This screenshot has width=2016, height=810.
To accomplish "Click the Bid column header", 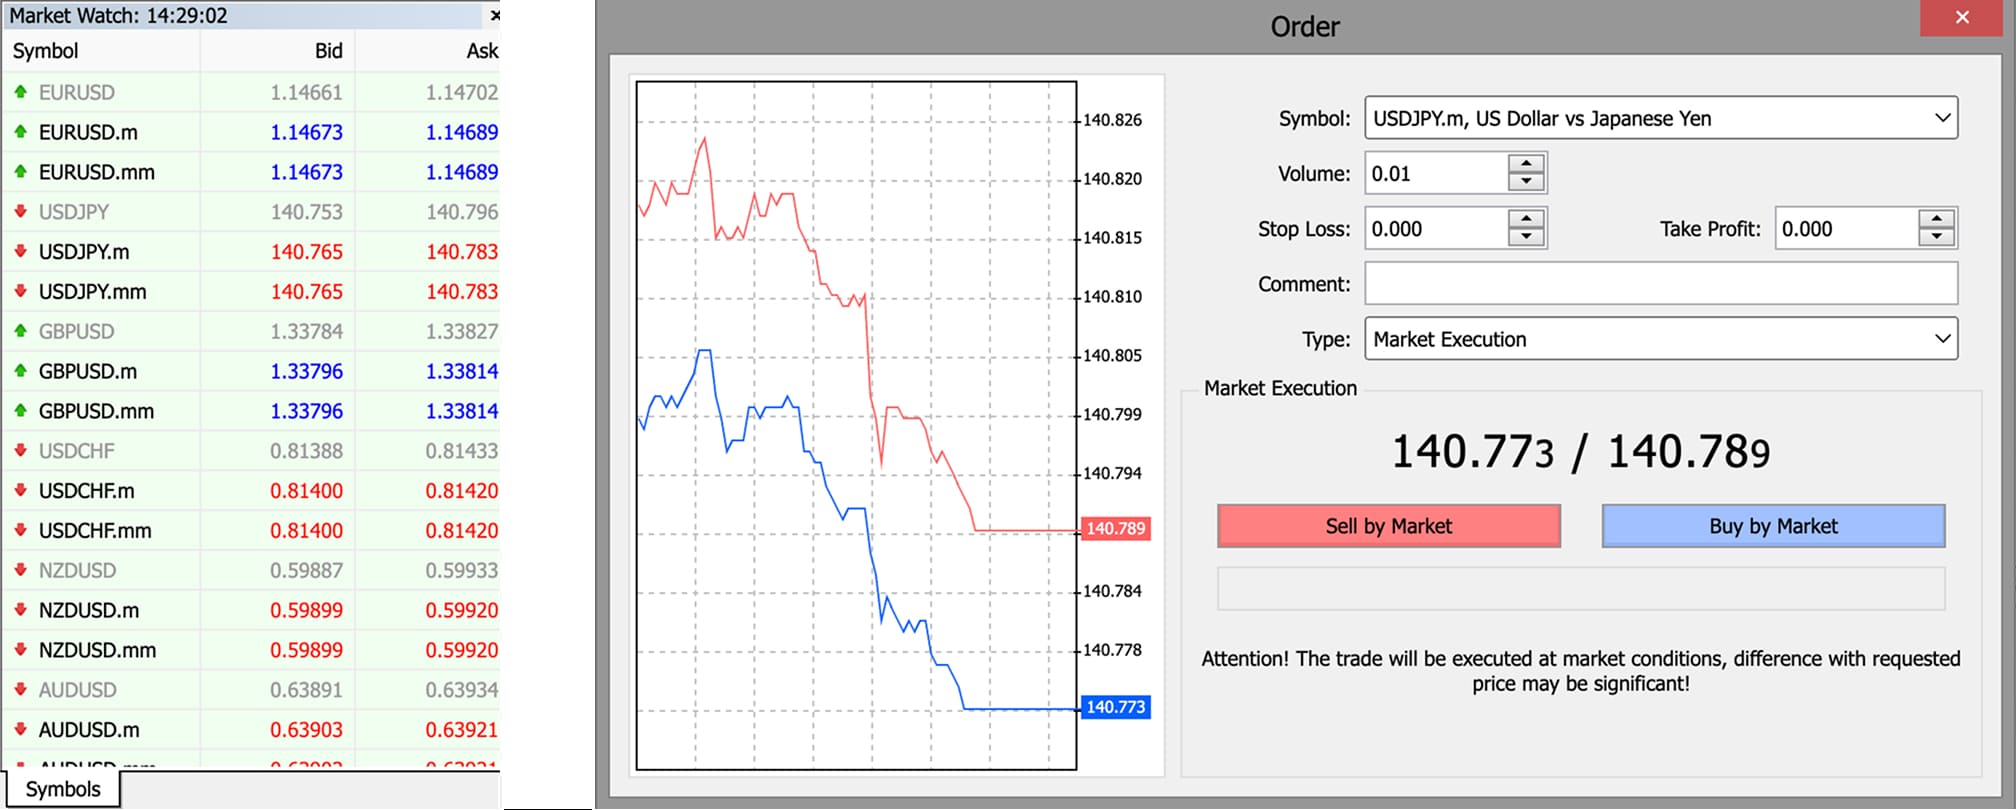I will point(328,51).
